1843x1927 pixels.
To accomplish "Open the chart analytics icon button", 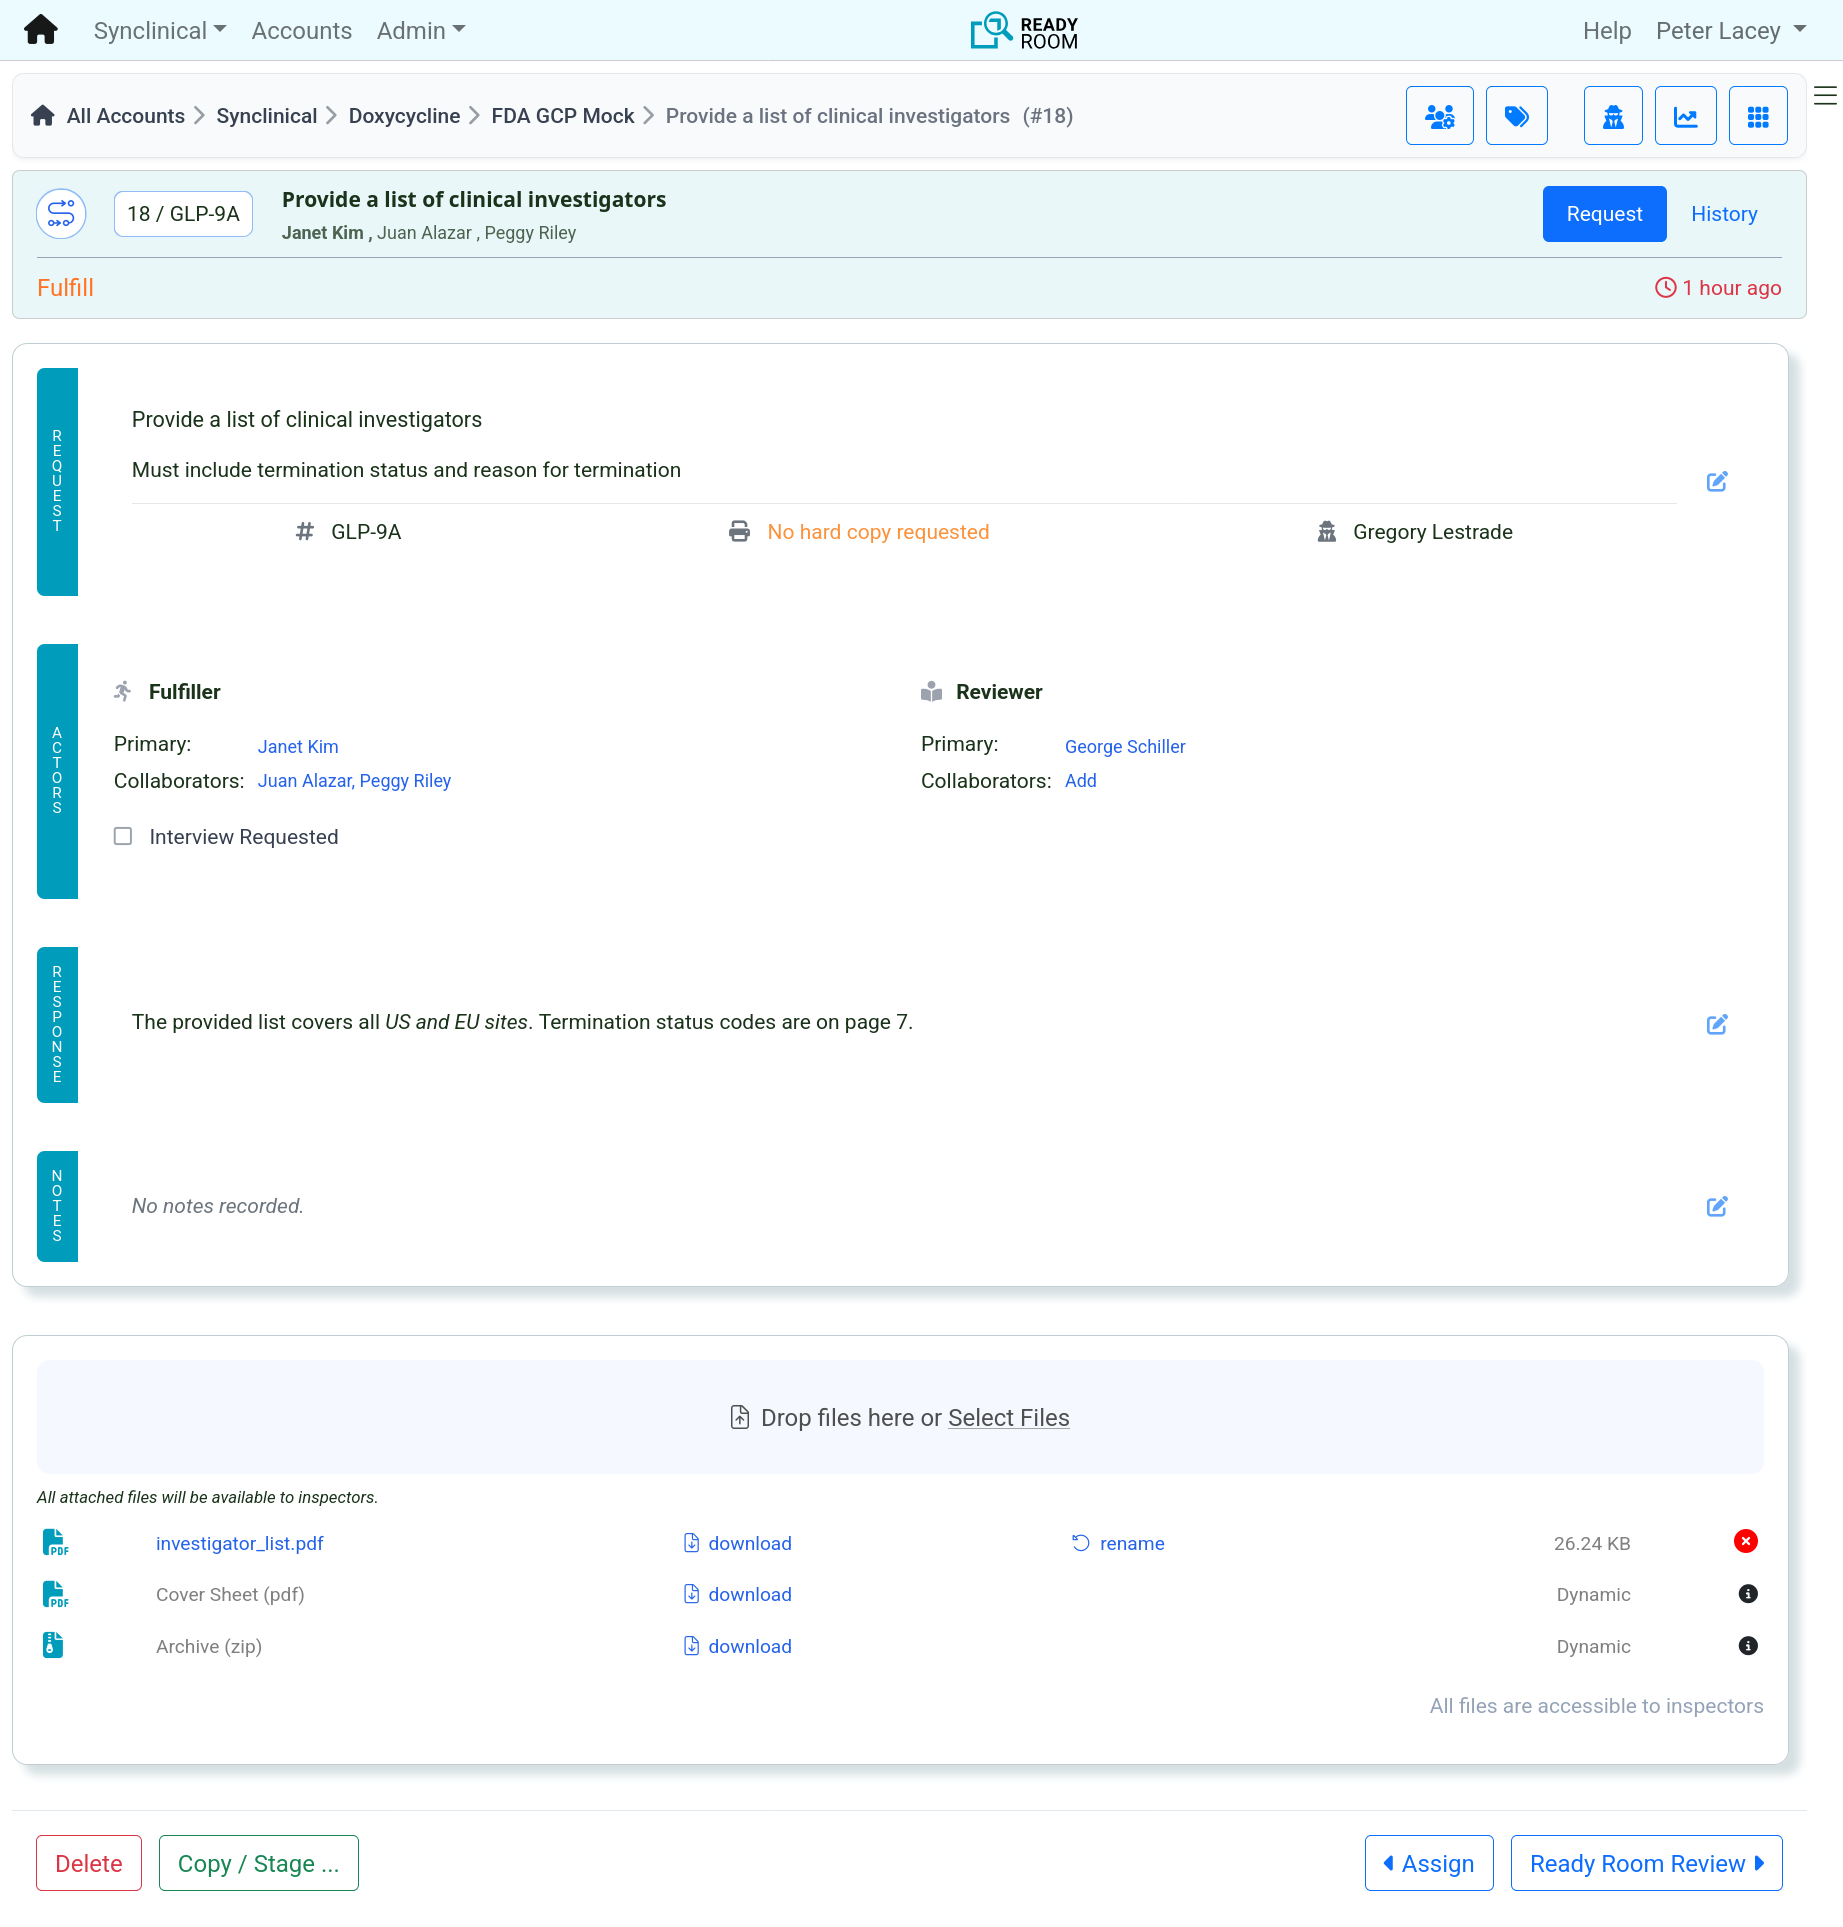I will click(1685, 116).
